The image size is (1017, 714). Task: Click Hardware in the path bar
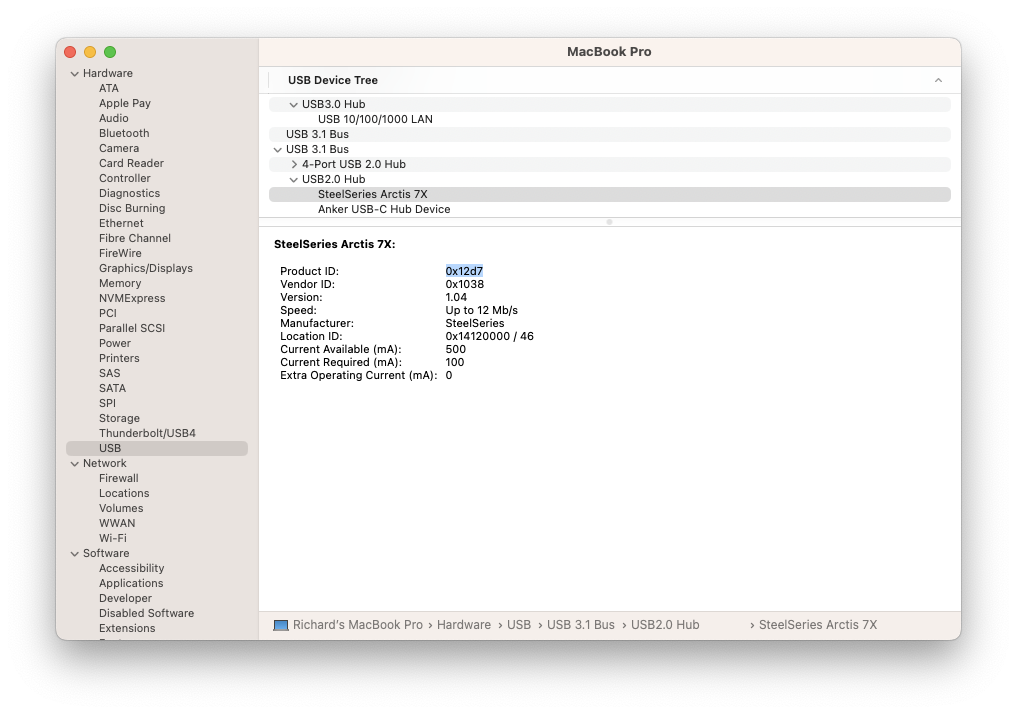tap(464, 625)
